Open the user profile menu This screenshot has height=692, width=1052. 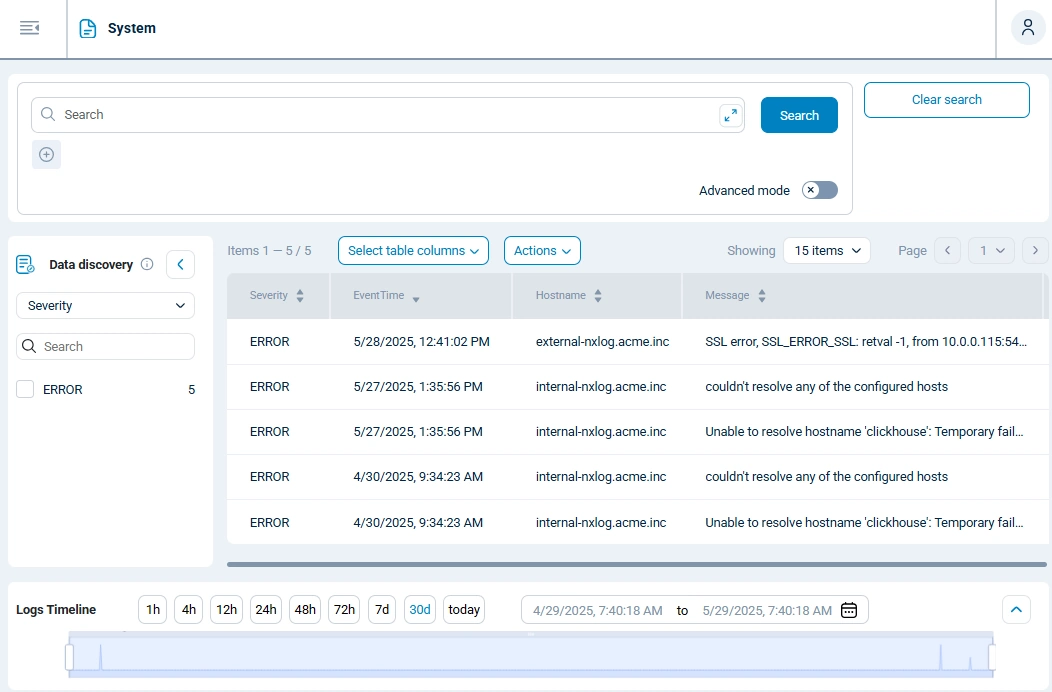coord(1028,27)
